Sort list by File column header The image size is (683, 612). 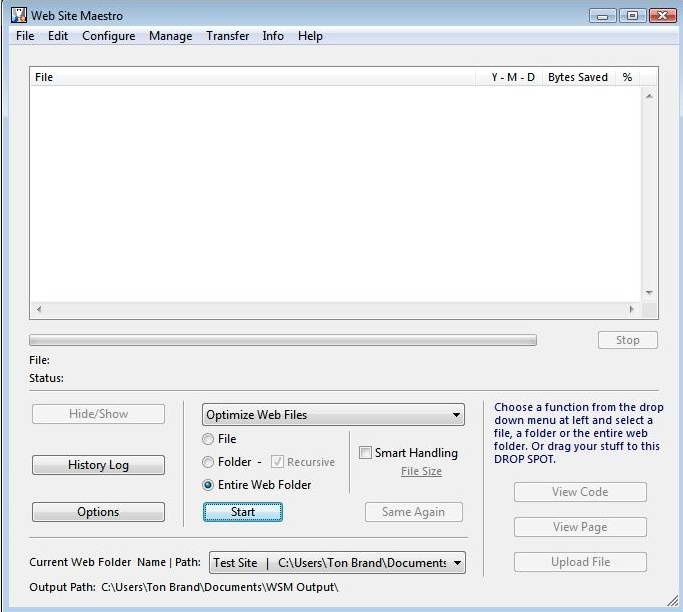(x=253, y=77)
